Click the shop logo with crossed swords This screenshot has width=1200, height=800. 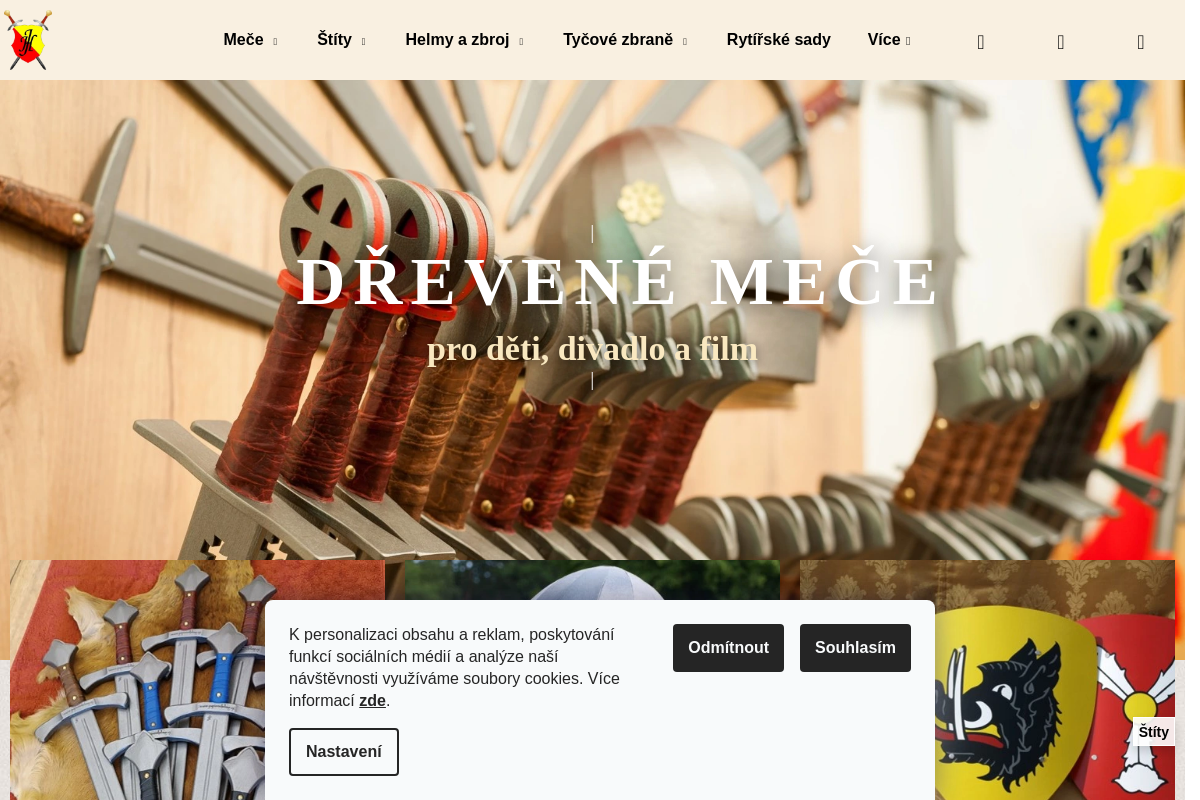point(28,40)
